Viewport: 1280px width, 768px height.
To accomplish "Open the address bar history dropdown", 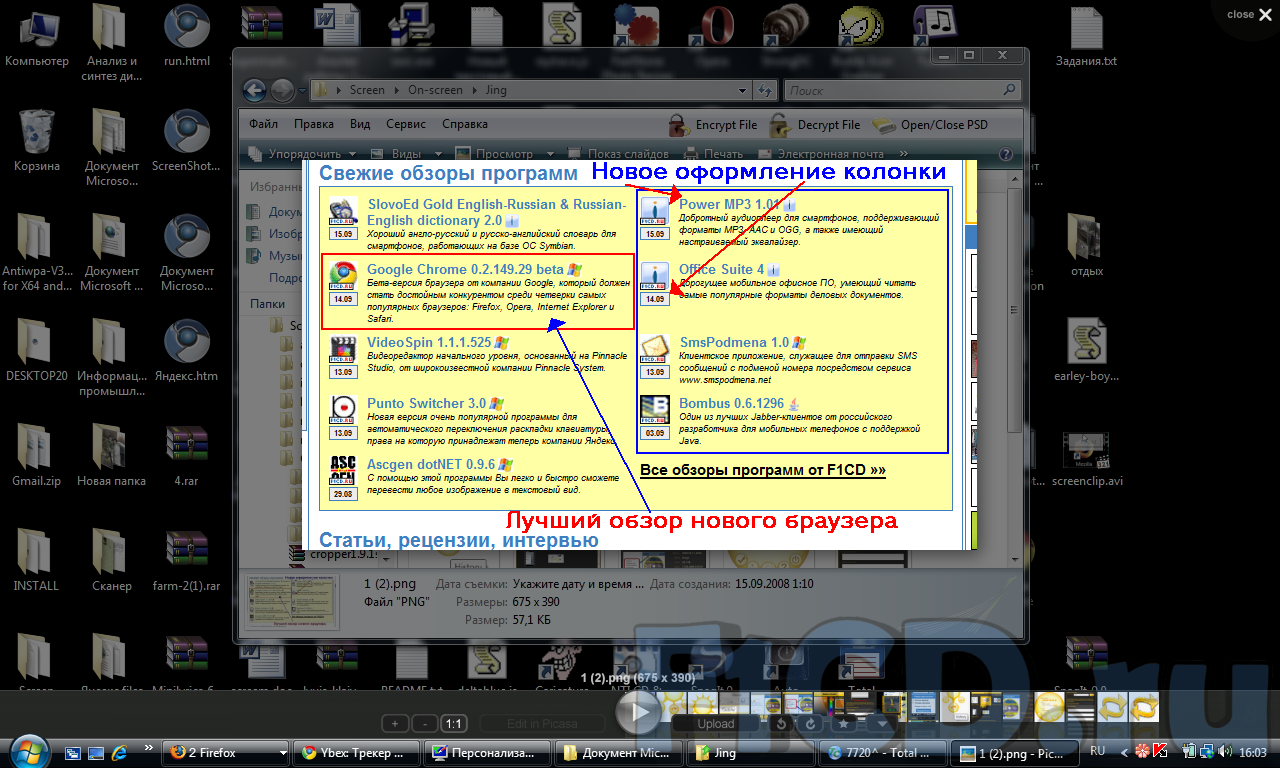I will (743, 90).
